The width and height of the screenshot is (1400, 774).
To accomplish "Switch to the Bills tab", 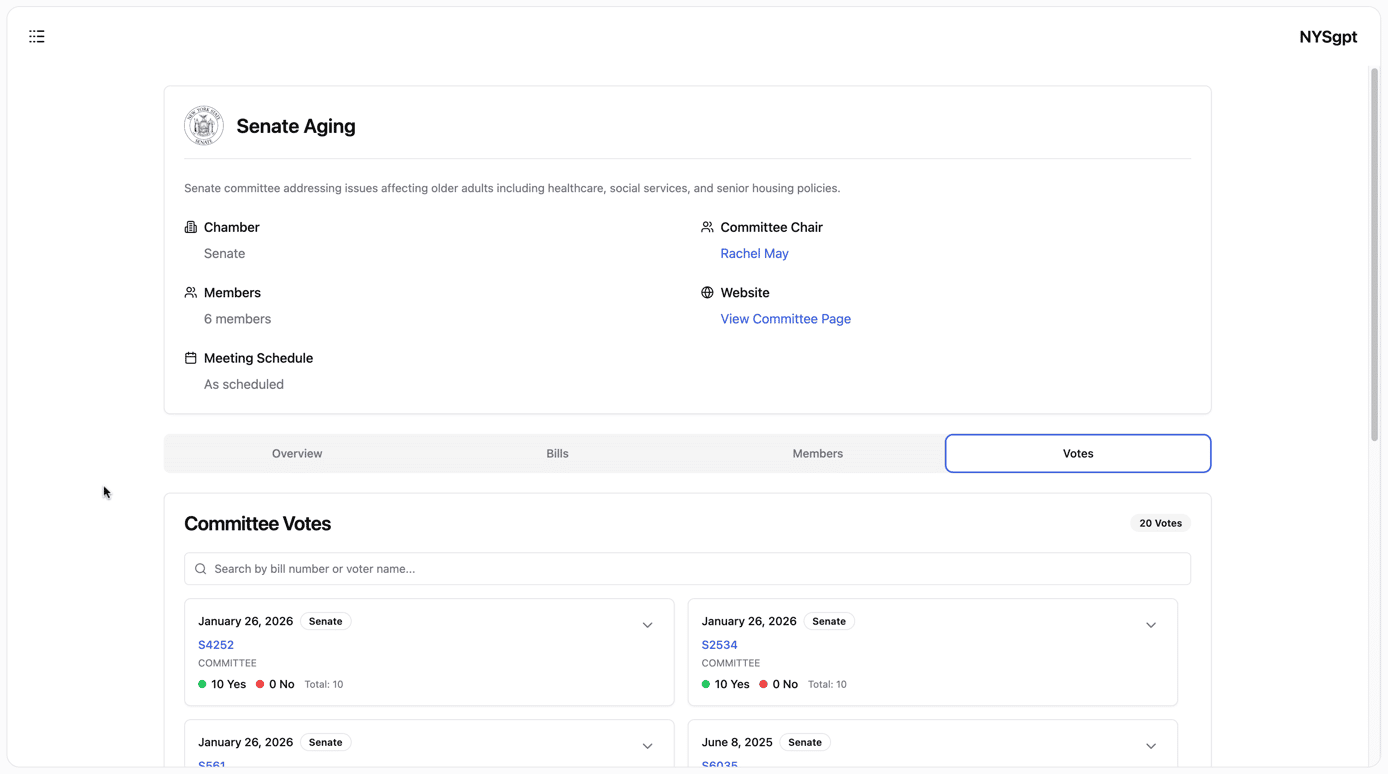I will [x=557, y=454].
